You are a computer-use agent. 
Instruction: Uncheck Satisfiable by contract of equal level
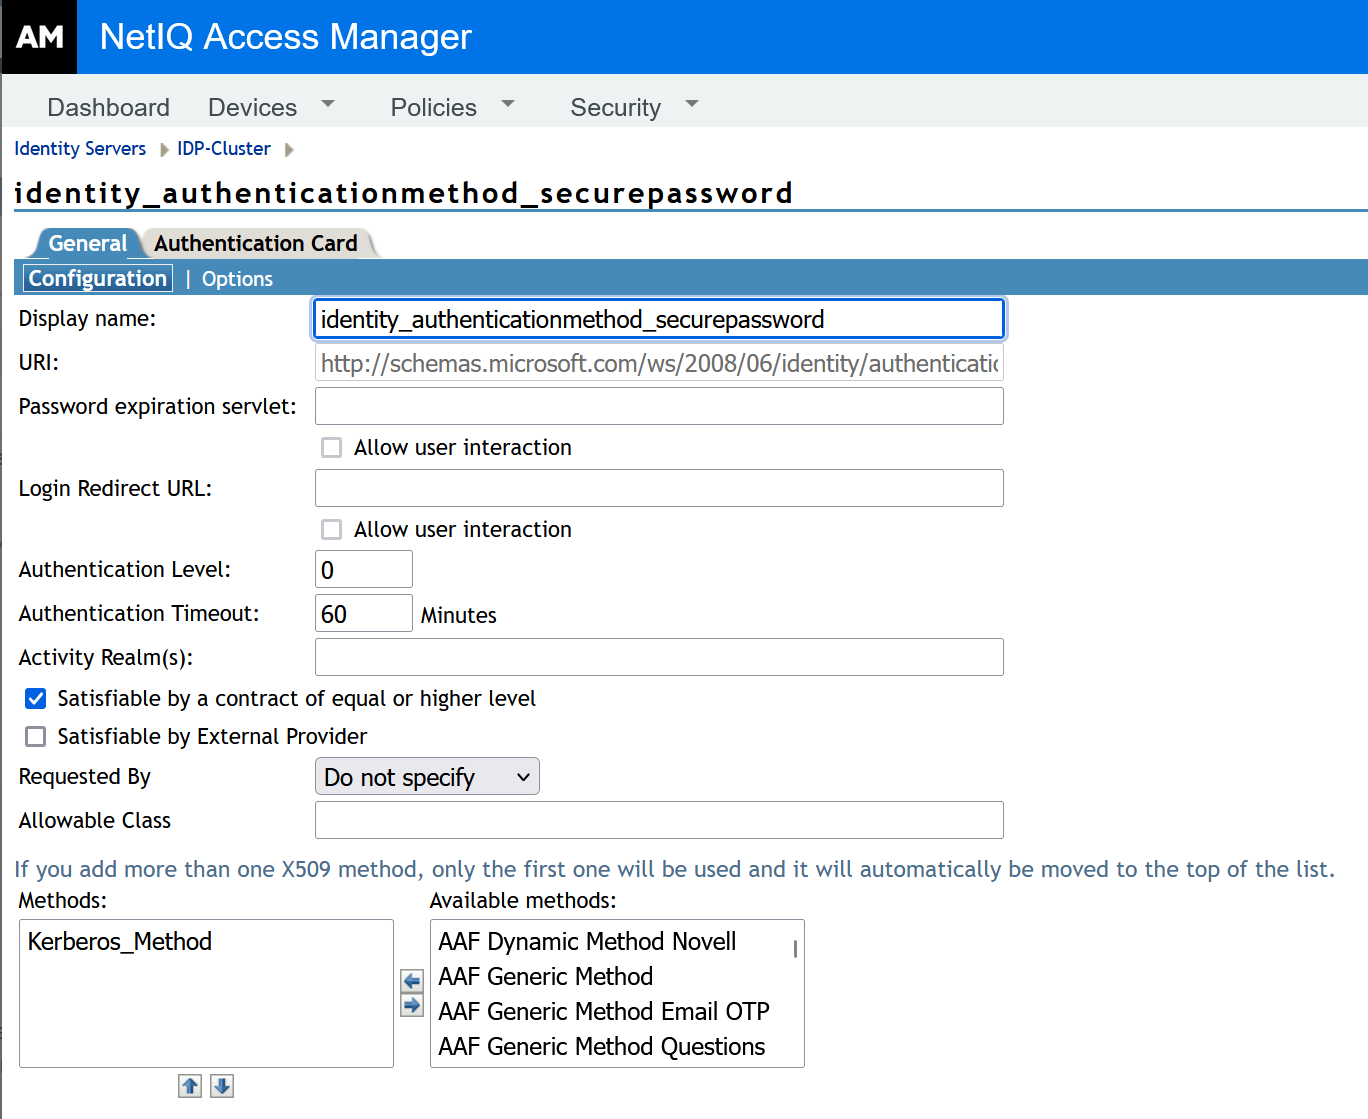pyautogui.click(x=36, y=699)
